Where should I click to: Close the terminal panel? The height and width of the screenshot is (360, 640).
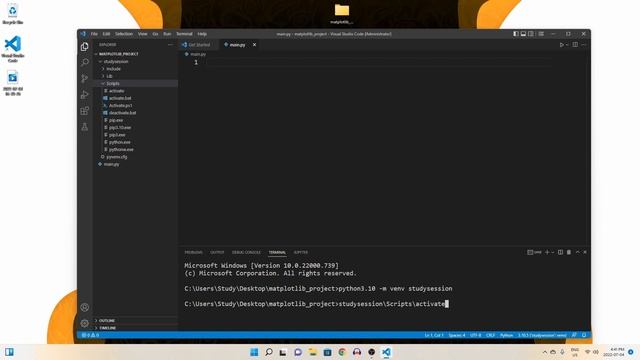(585, 252)
